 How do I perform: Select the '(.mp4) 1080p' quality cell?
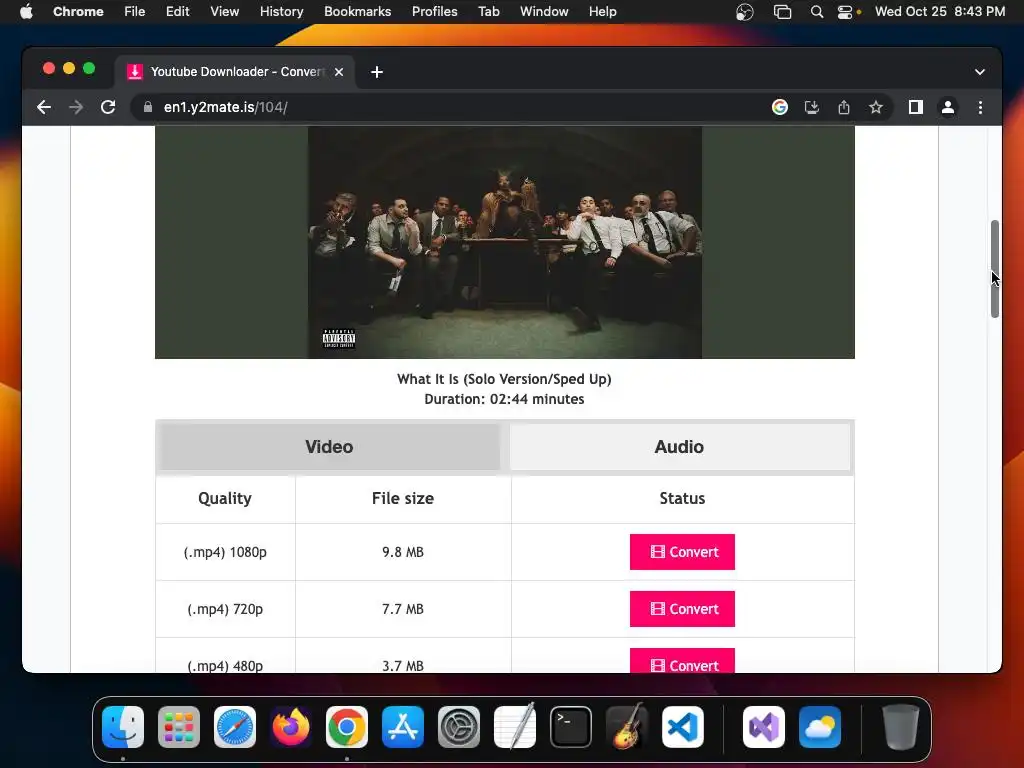(225, 552)
